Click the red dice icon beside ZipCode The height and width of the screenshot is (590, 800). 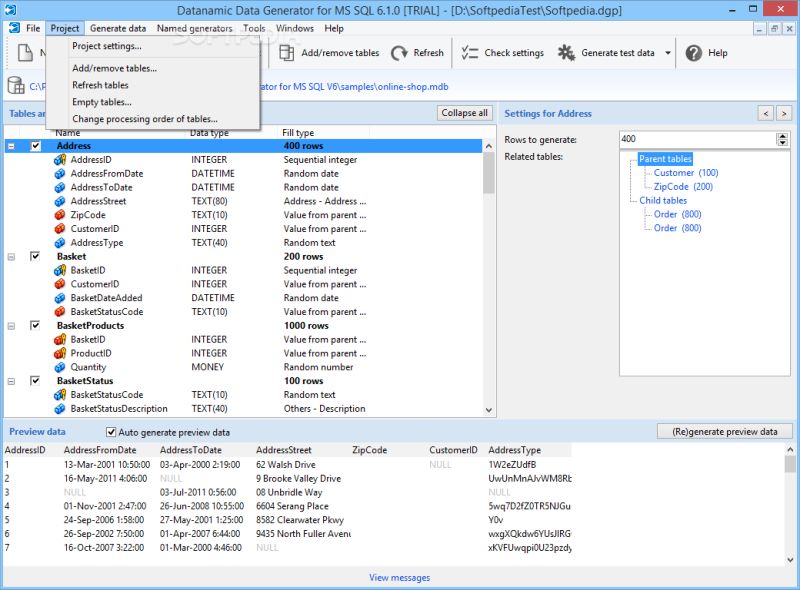tap(58, 214)
